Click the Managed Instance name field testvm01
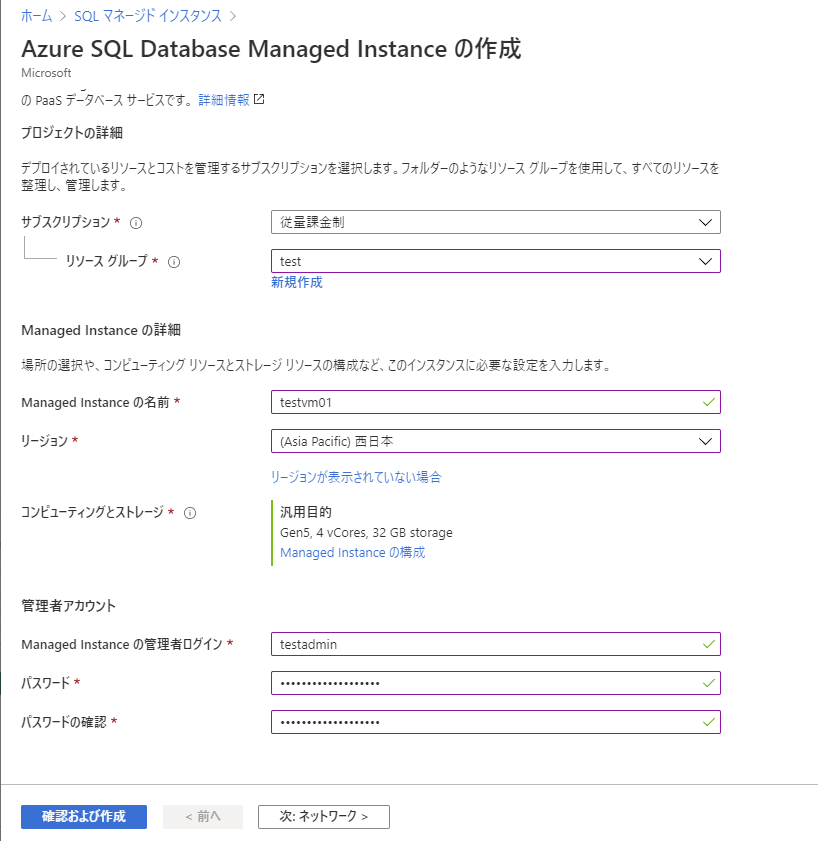The image size is (818, 841). (x=496, y=402)
